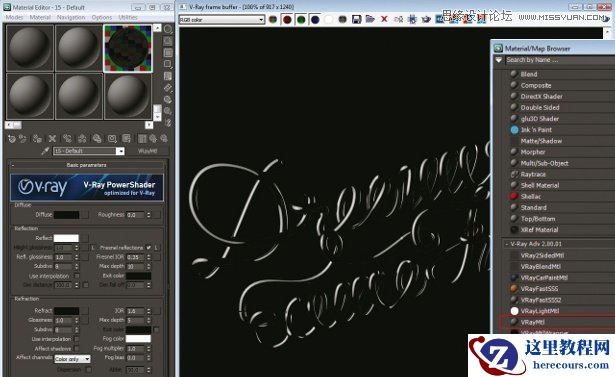
Task: Click Assign Material to Selection icon
Action: tap(37, 138)
